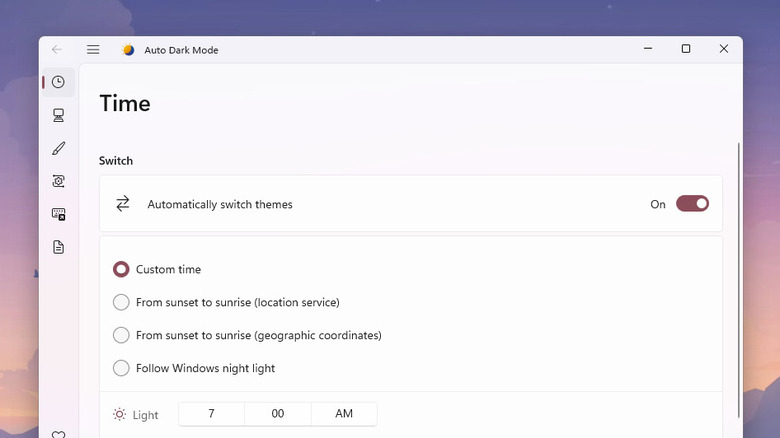Choose sunset to sunrise (geographic coordinates)
The height and width of the screenshot is (438, 780).
tap(121, 335)
